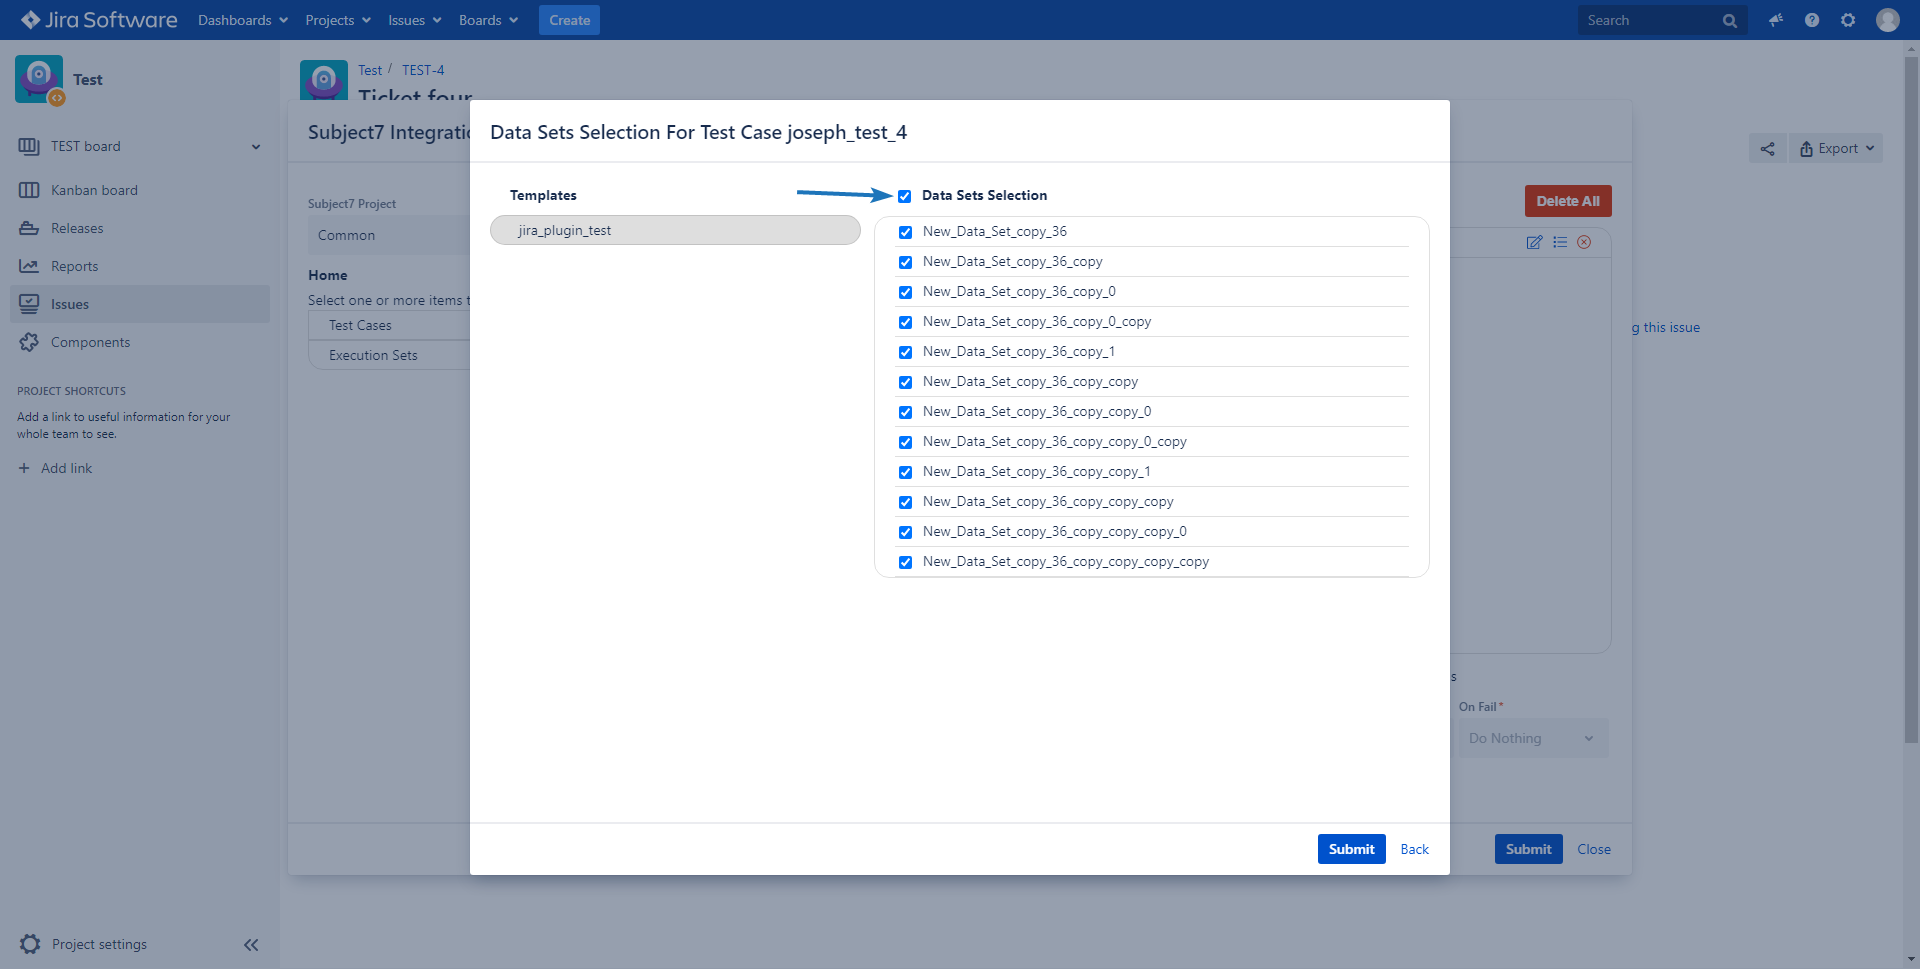Expand the Export dropdown

(x=1837, y=149)
